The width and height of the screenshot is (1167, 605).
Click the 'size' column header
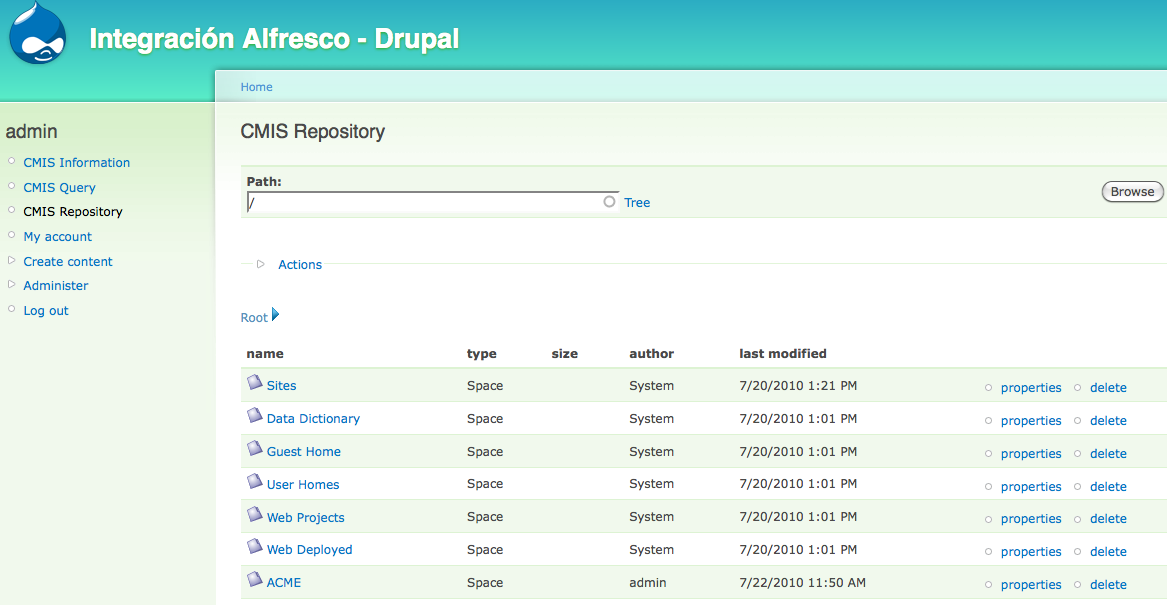(564, 353)
